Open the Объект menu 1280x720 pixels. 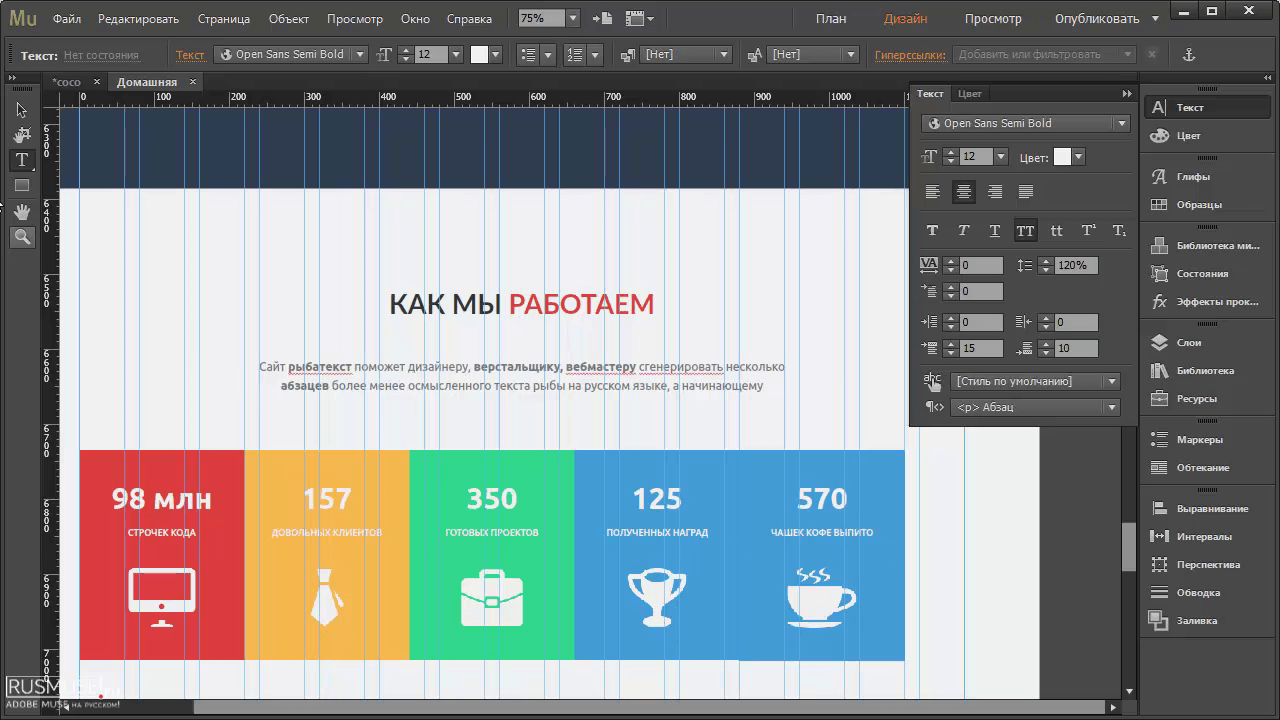(x=289, y=19)
